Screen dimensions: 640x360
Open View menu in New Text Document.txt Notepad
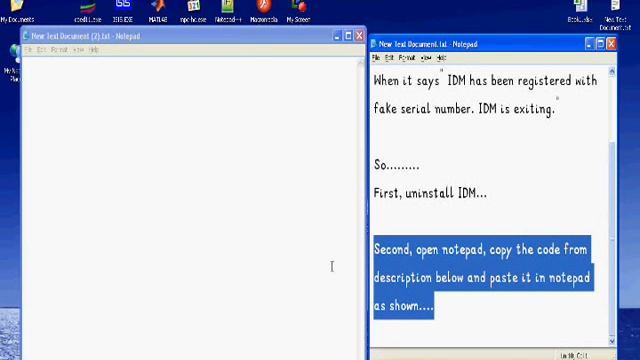tap(426, 58)
